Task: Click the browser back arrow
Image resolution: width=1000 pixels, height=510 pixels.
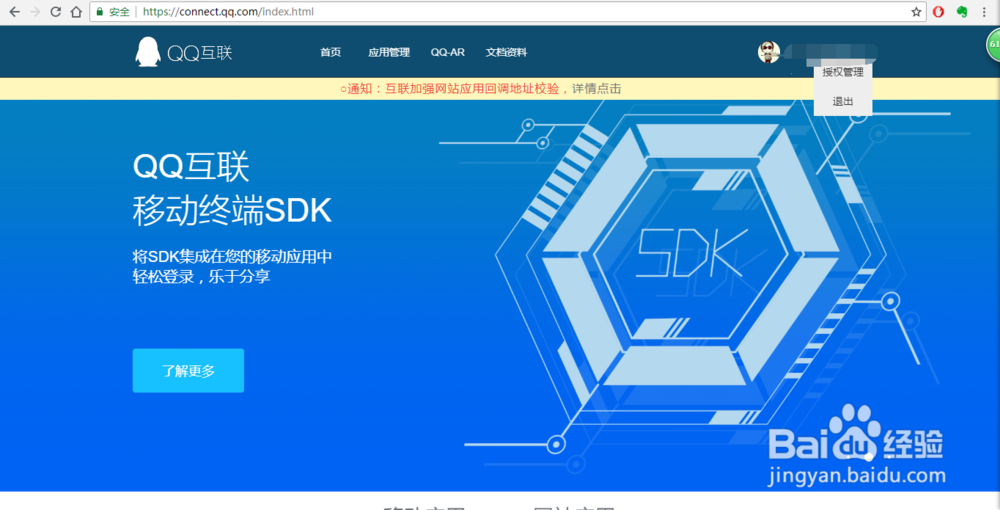Action: coord(14,11)
